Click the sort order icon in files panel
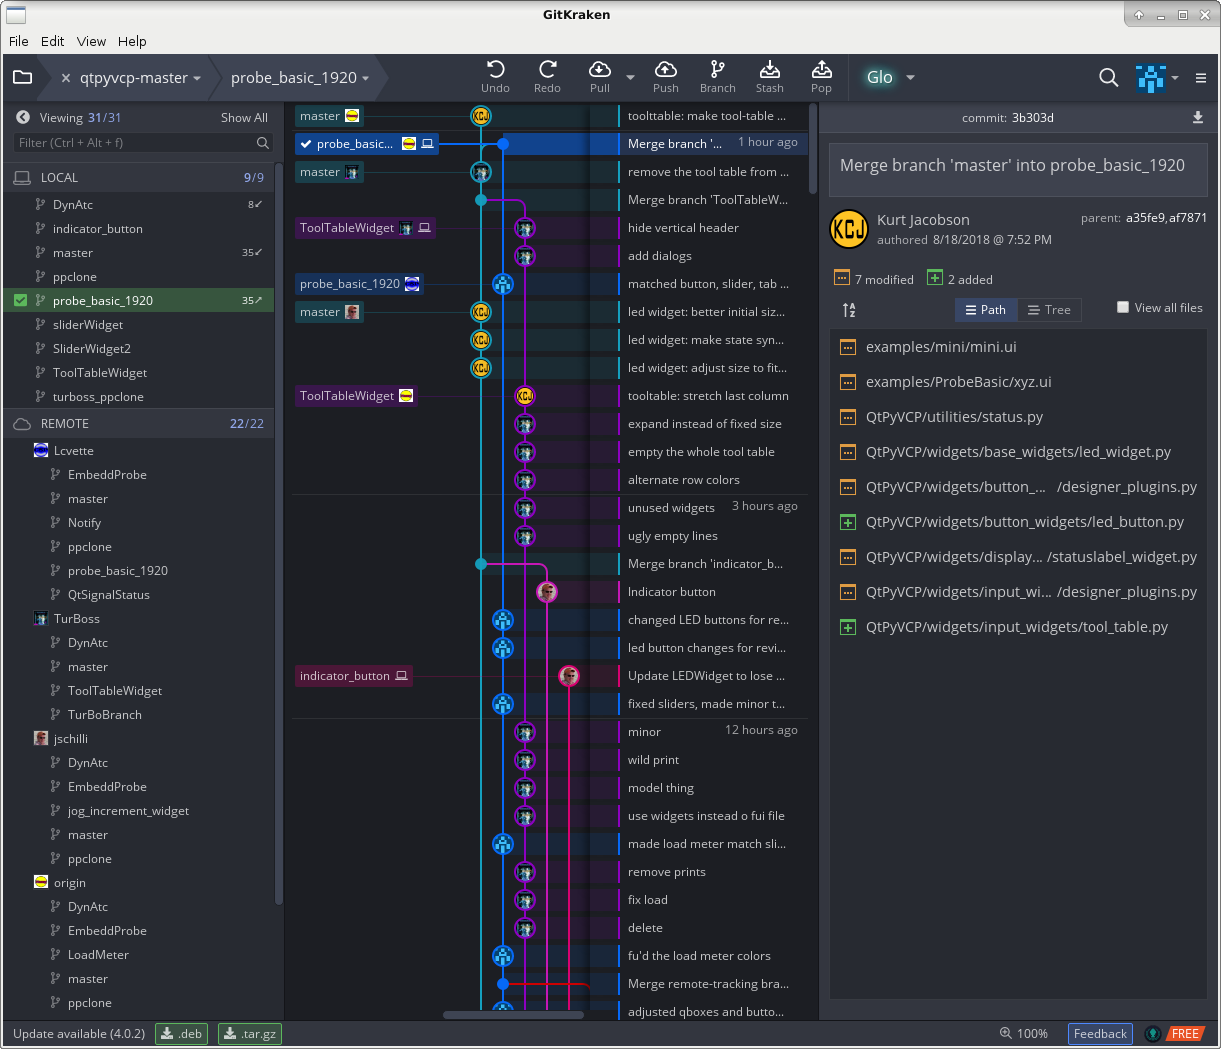This screenshot has width=1221, height=1049. tap(849, 310)
